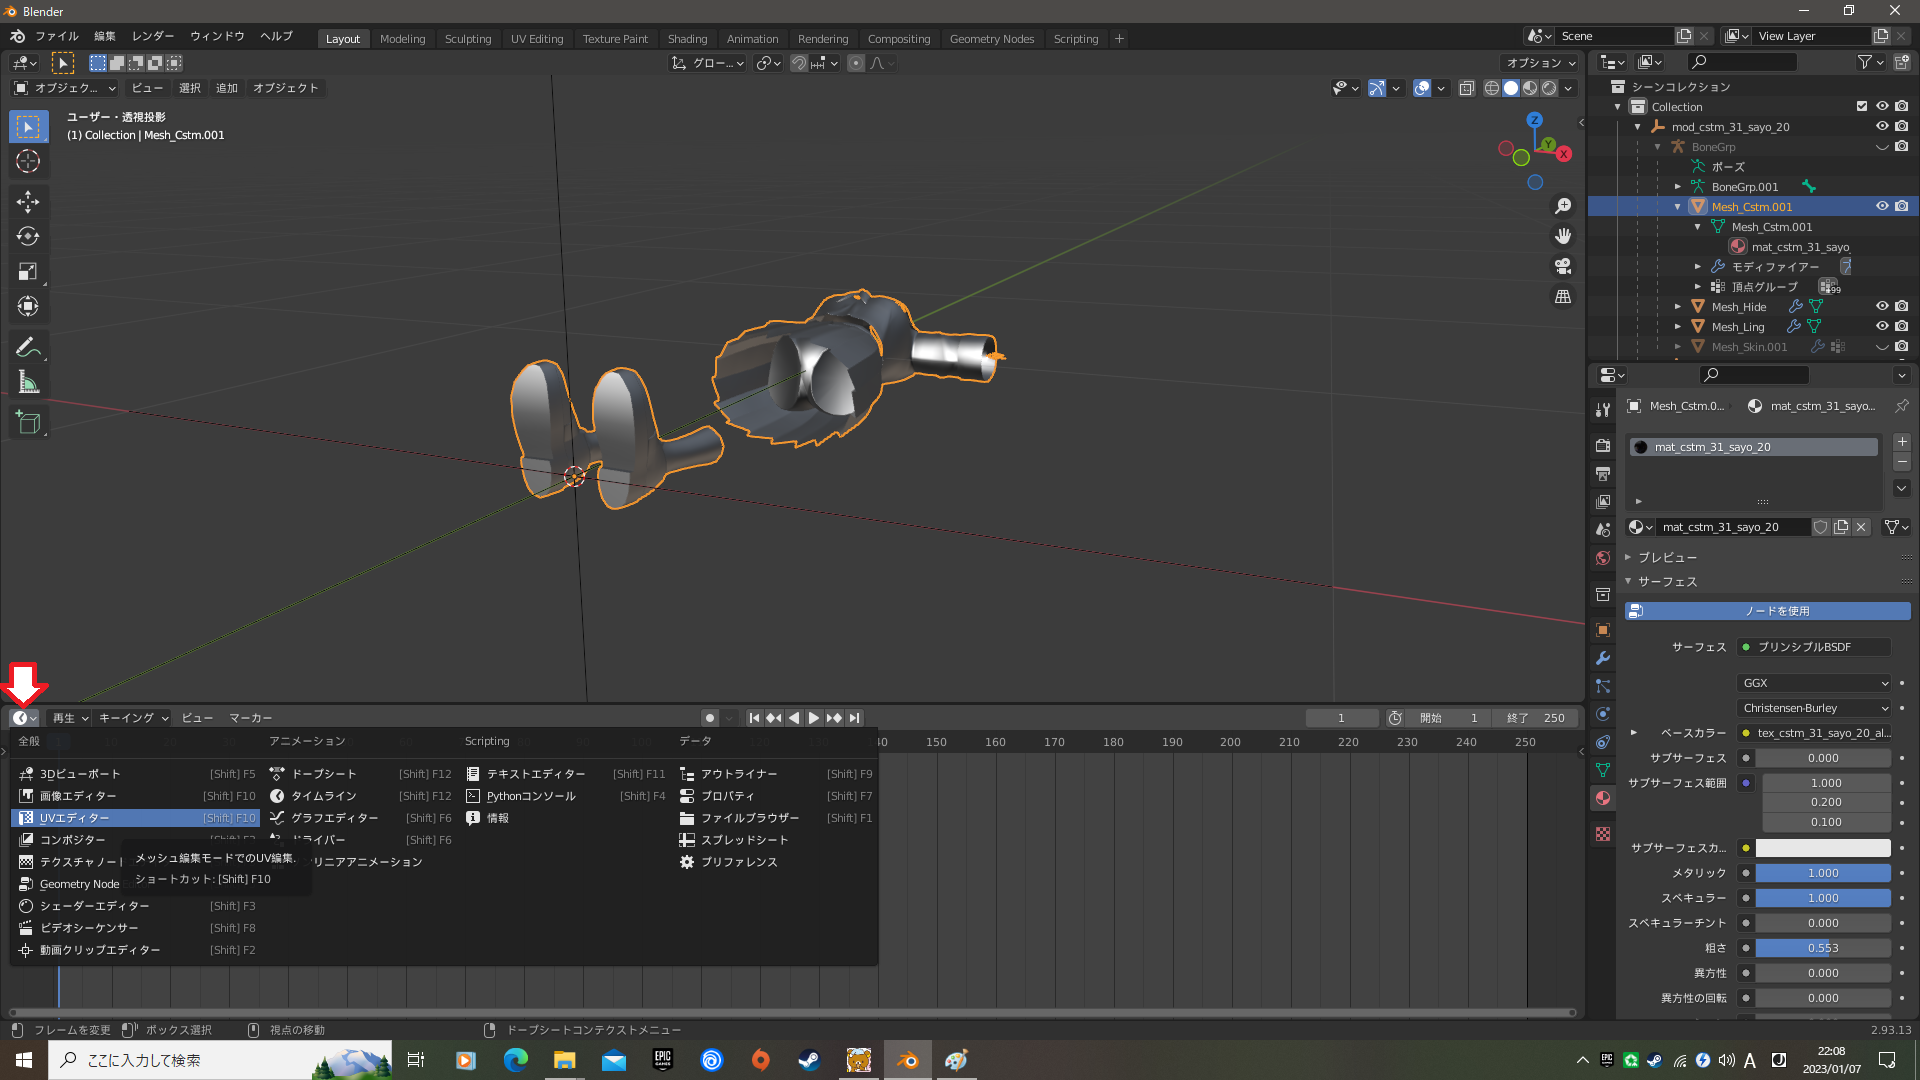Select the Move tool in the viewport toolbar
This screenshot has width=1920, height=1080.
[28, 201]
